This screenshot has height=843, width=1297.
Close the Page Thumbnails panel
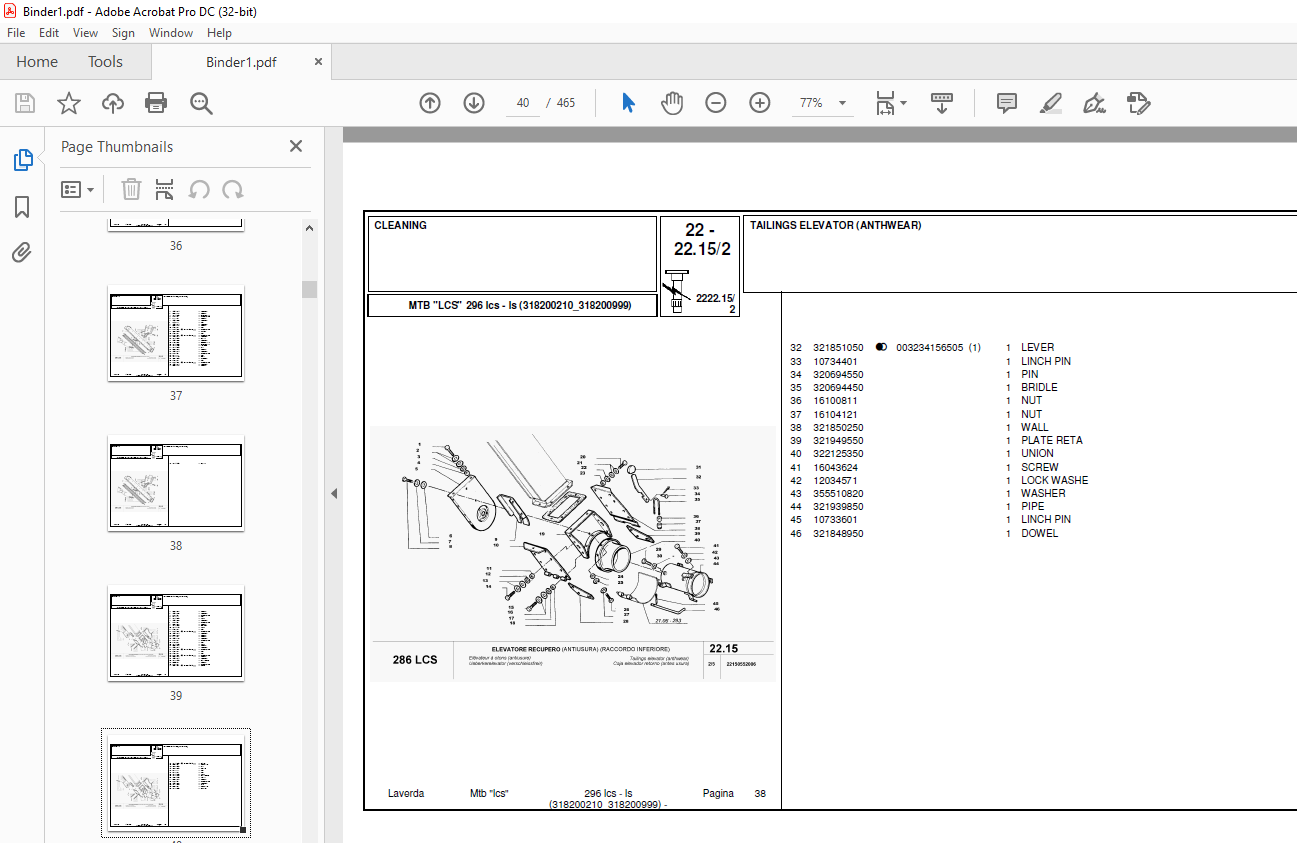coord(296,146)
